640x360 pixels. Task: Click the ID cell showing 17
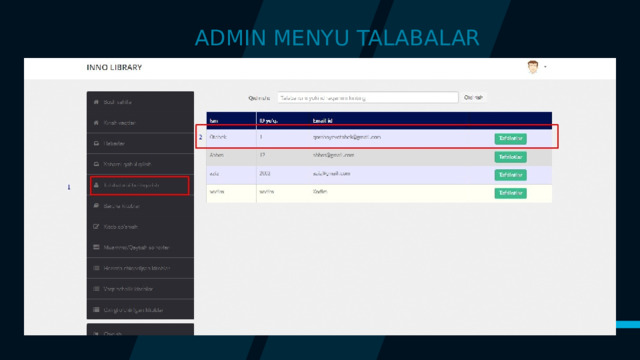click(x=262, y=155)
